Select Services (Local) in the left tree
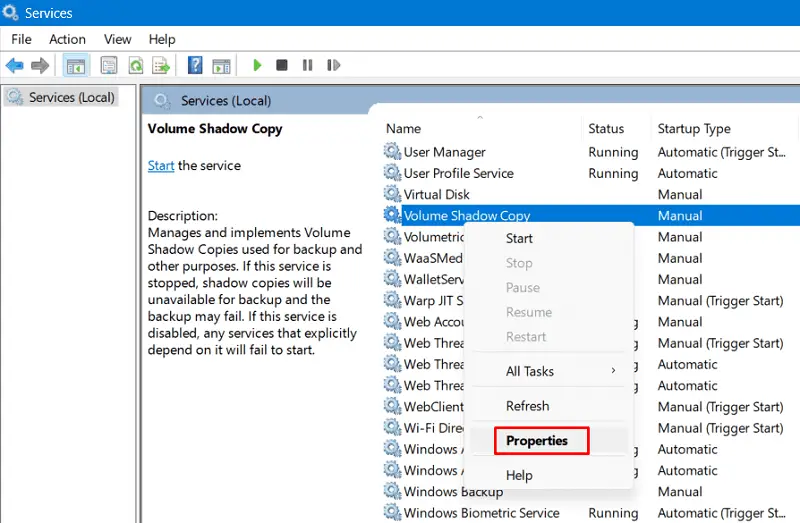The image size is (800, 523). pos(71,97)
